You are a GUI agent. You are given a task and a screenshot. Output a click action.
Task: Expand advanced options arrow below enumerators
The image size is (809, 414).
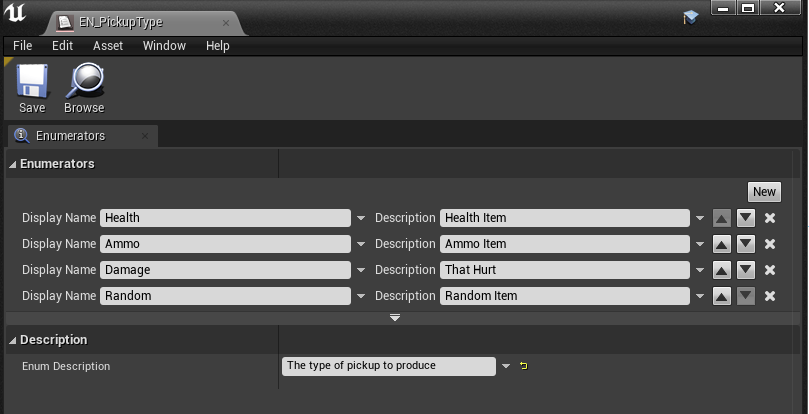tap(395, 317)
